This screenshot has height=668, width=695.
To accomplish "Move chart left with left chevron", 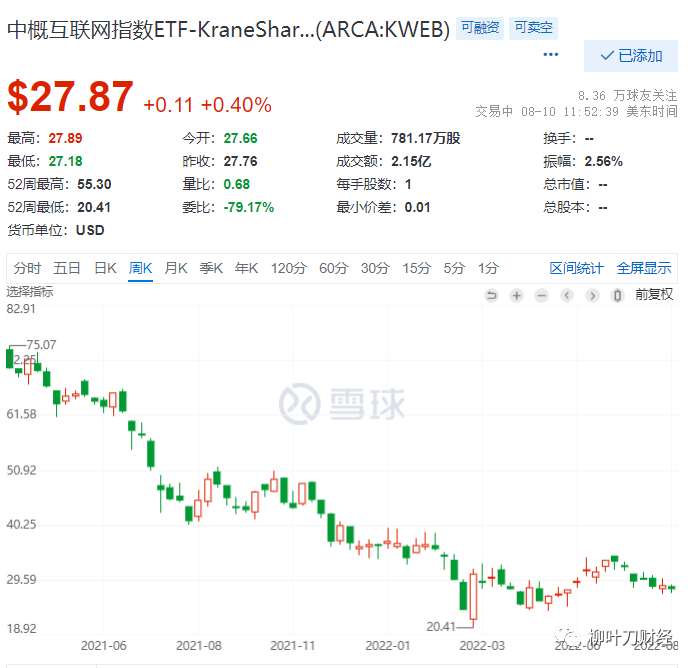I will coord(567,295).
